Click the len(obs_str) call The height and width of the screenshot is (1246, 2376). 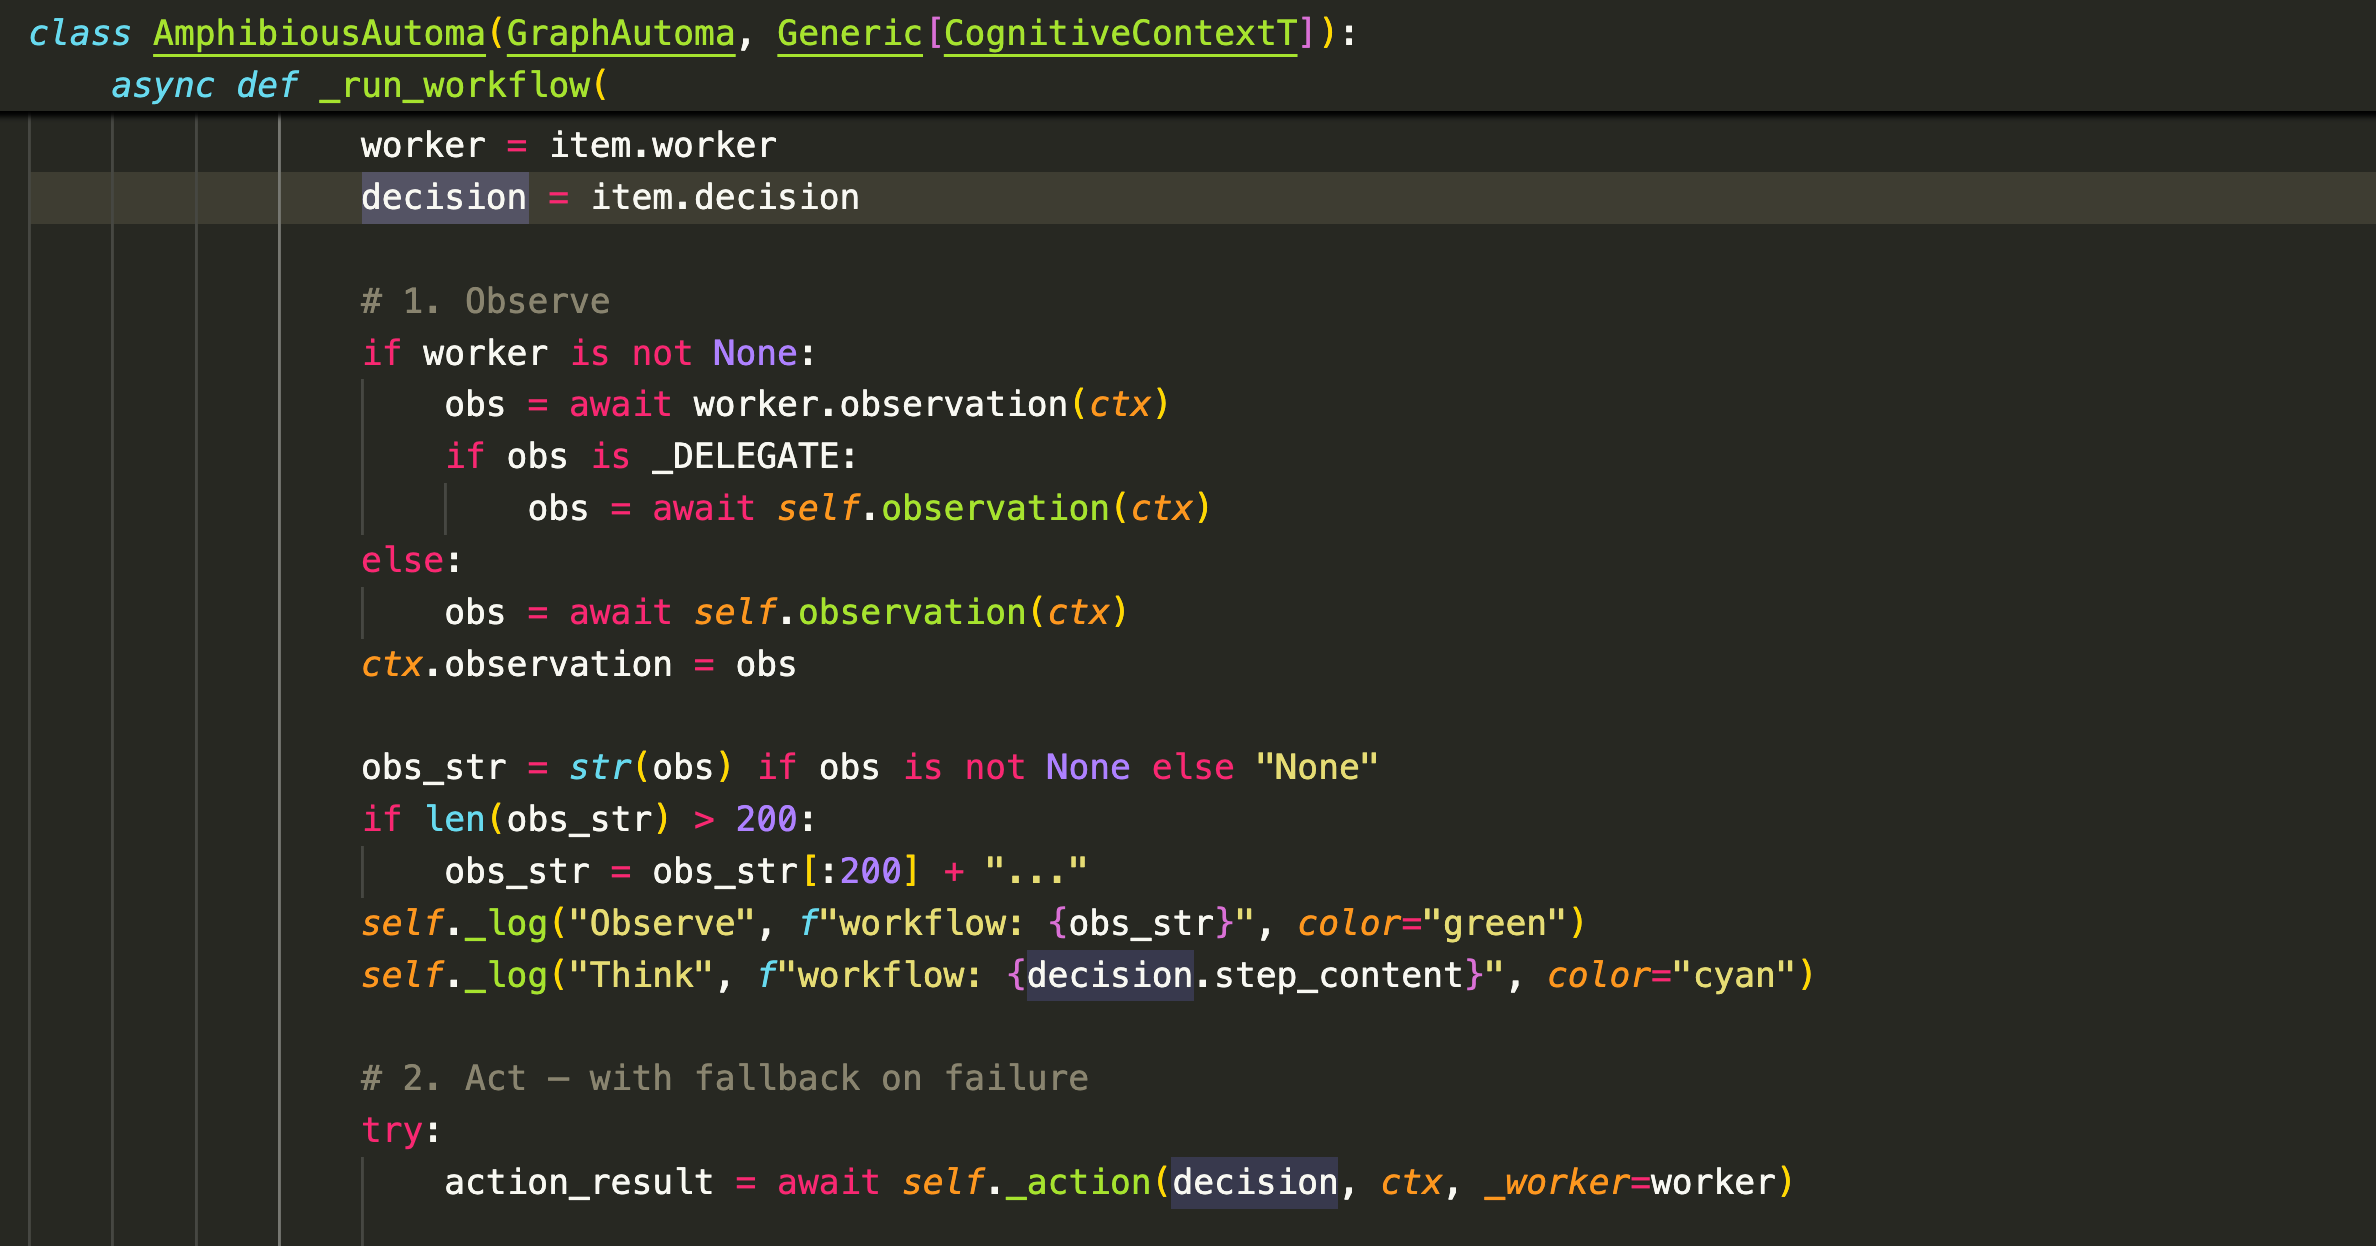point(547,820)
